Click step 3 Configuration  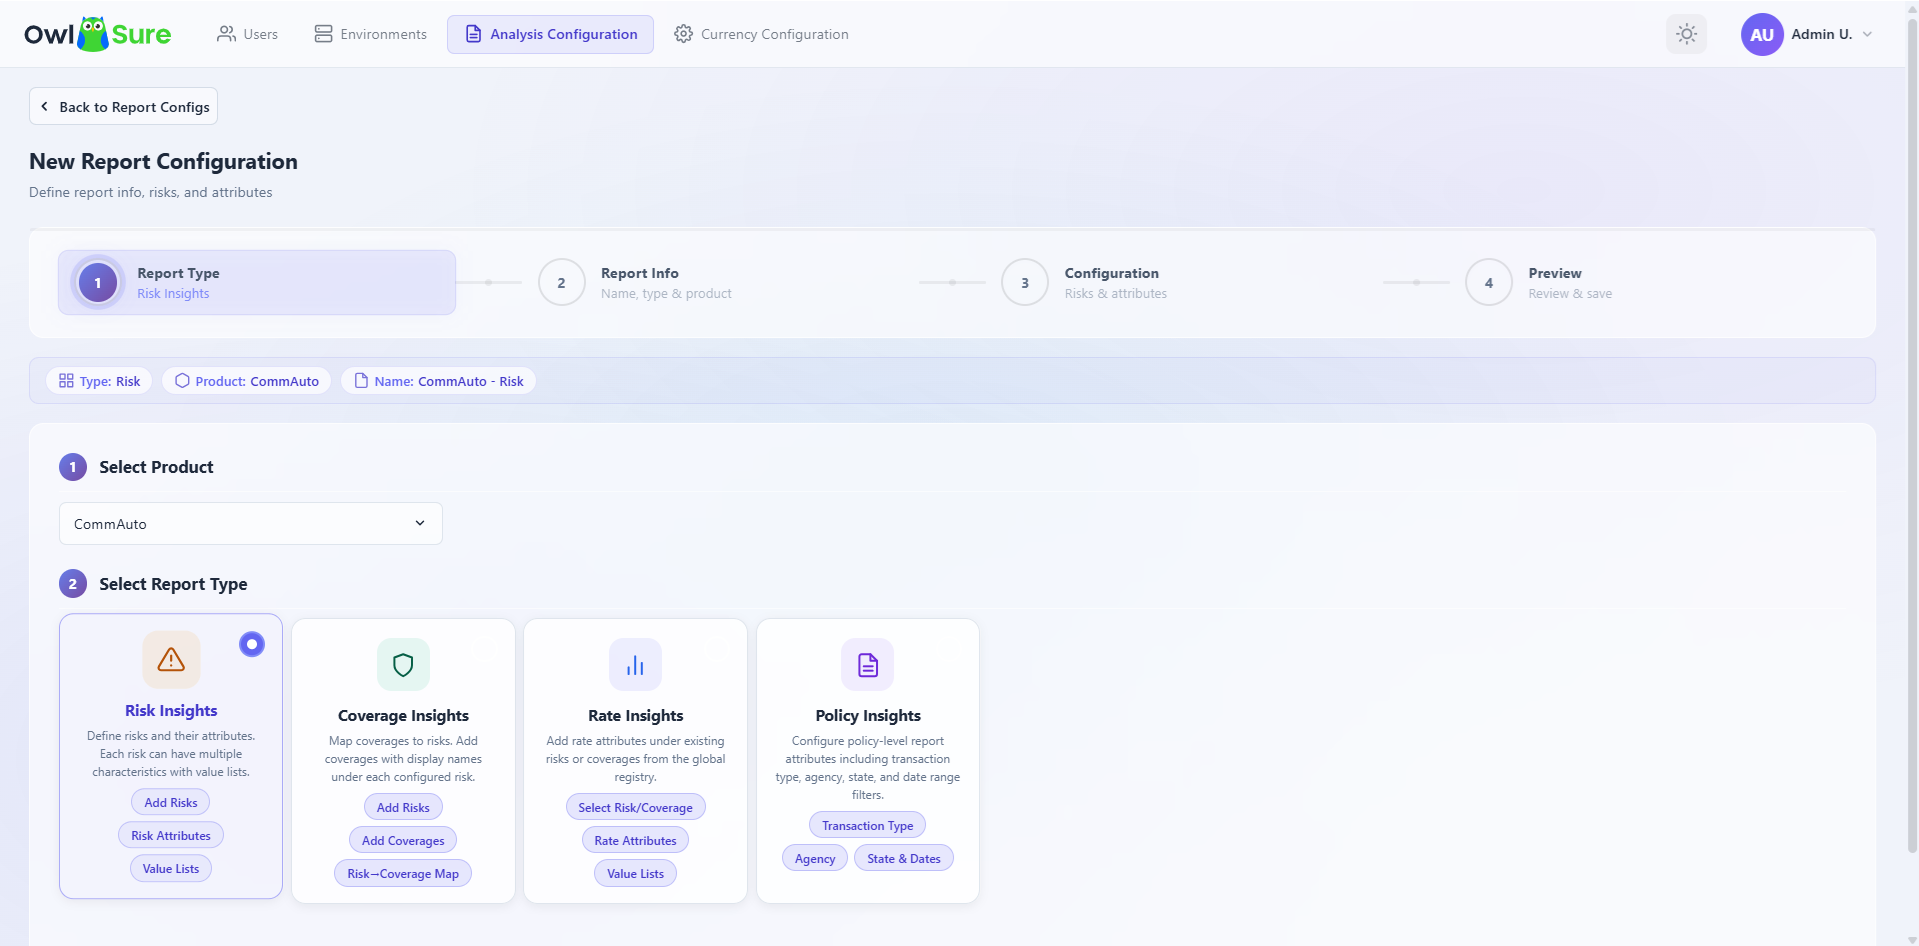point(1086,283)
